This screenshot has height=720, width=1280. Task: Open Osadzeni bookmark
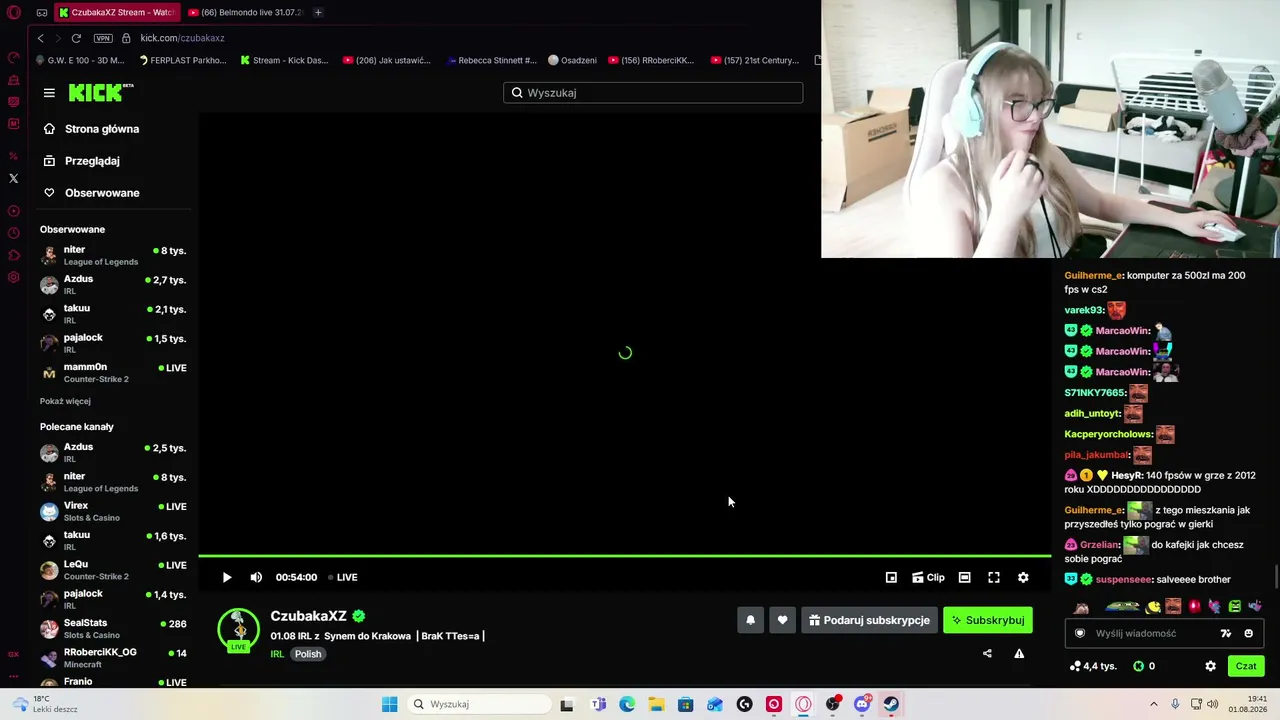click(x=572, y=60)
